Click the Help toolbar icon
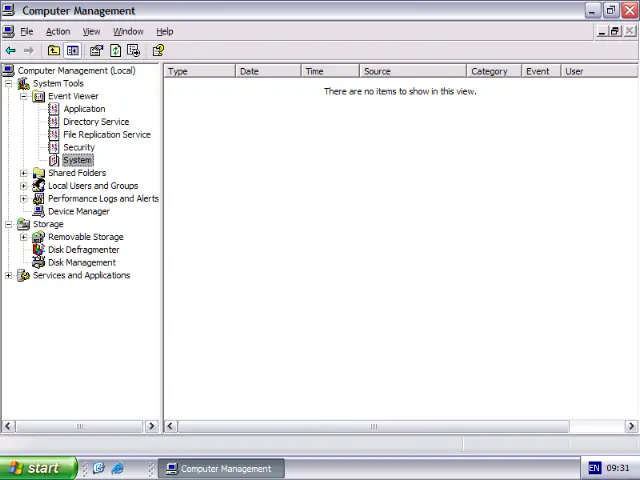Screen dimensions: 640x480 coord(158,51)
